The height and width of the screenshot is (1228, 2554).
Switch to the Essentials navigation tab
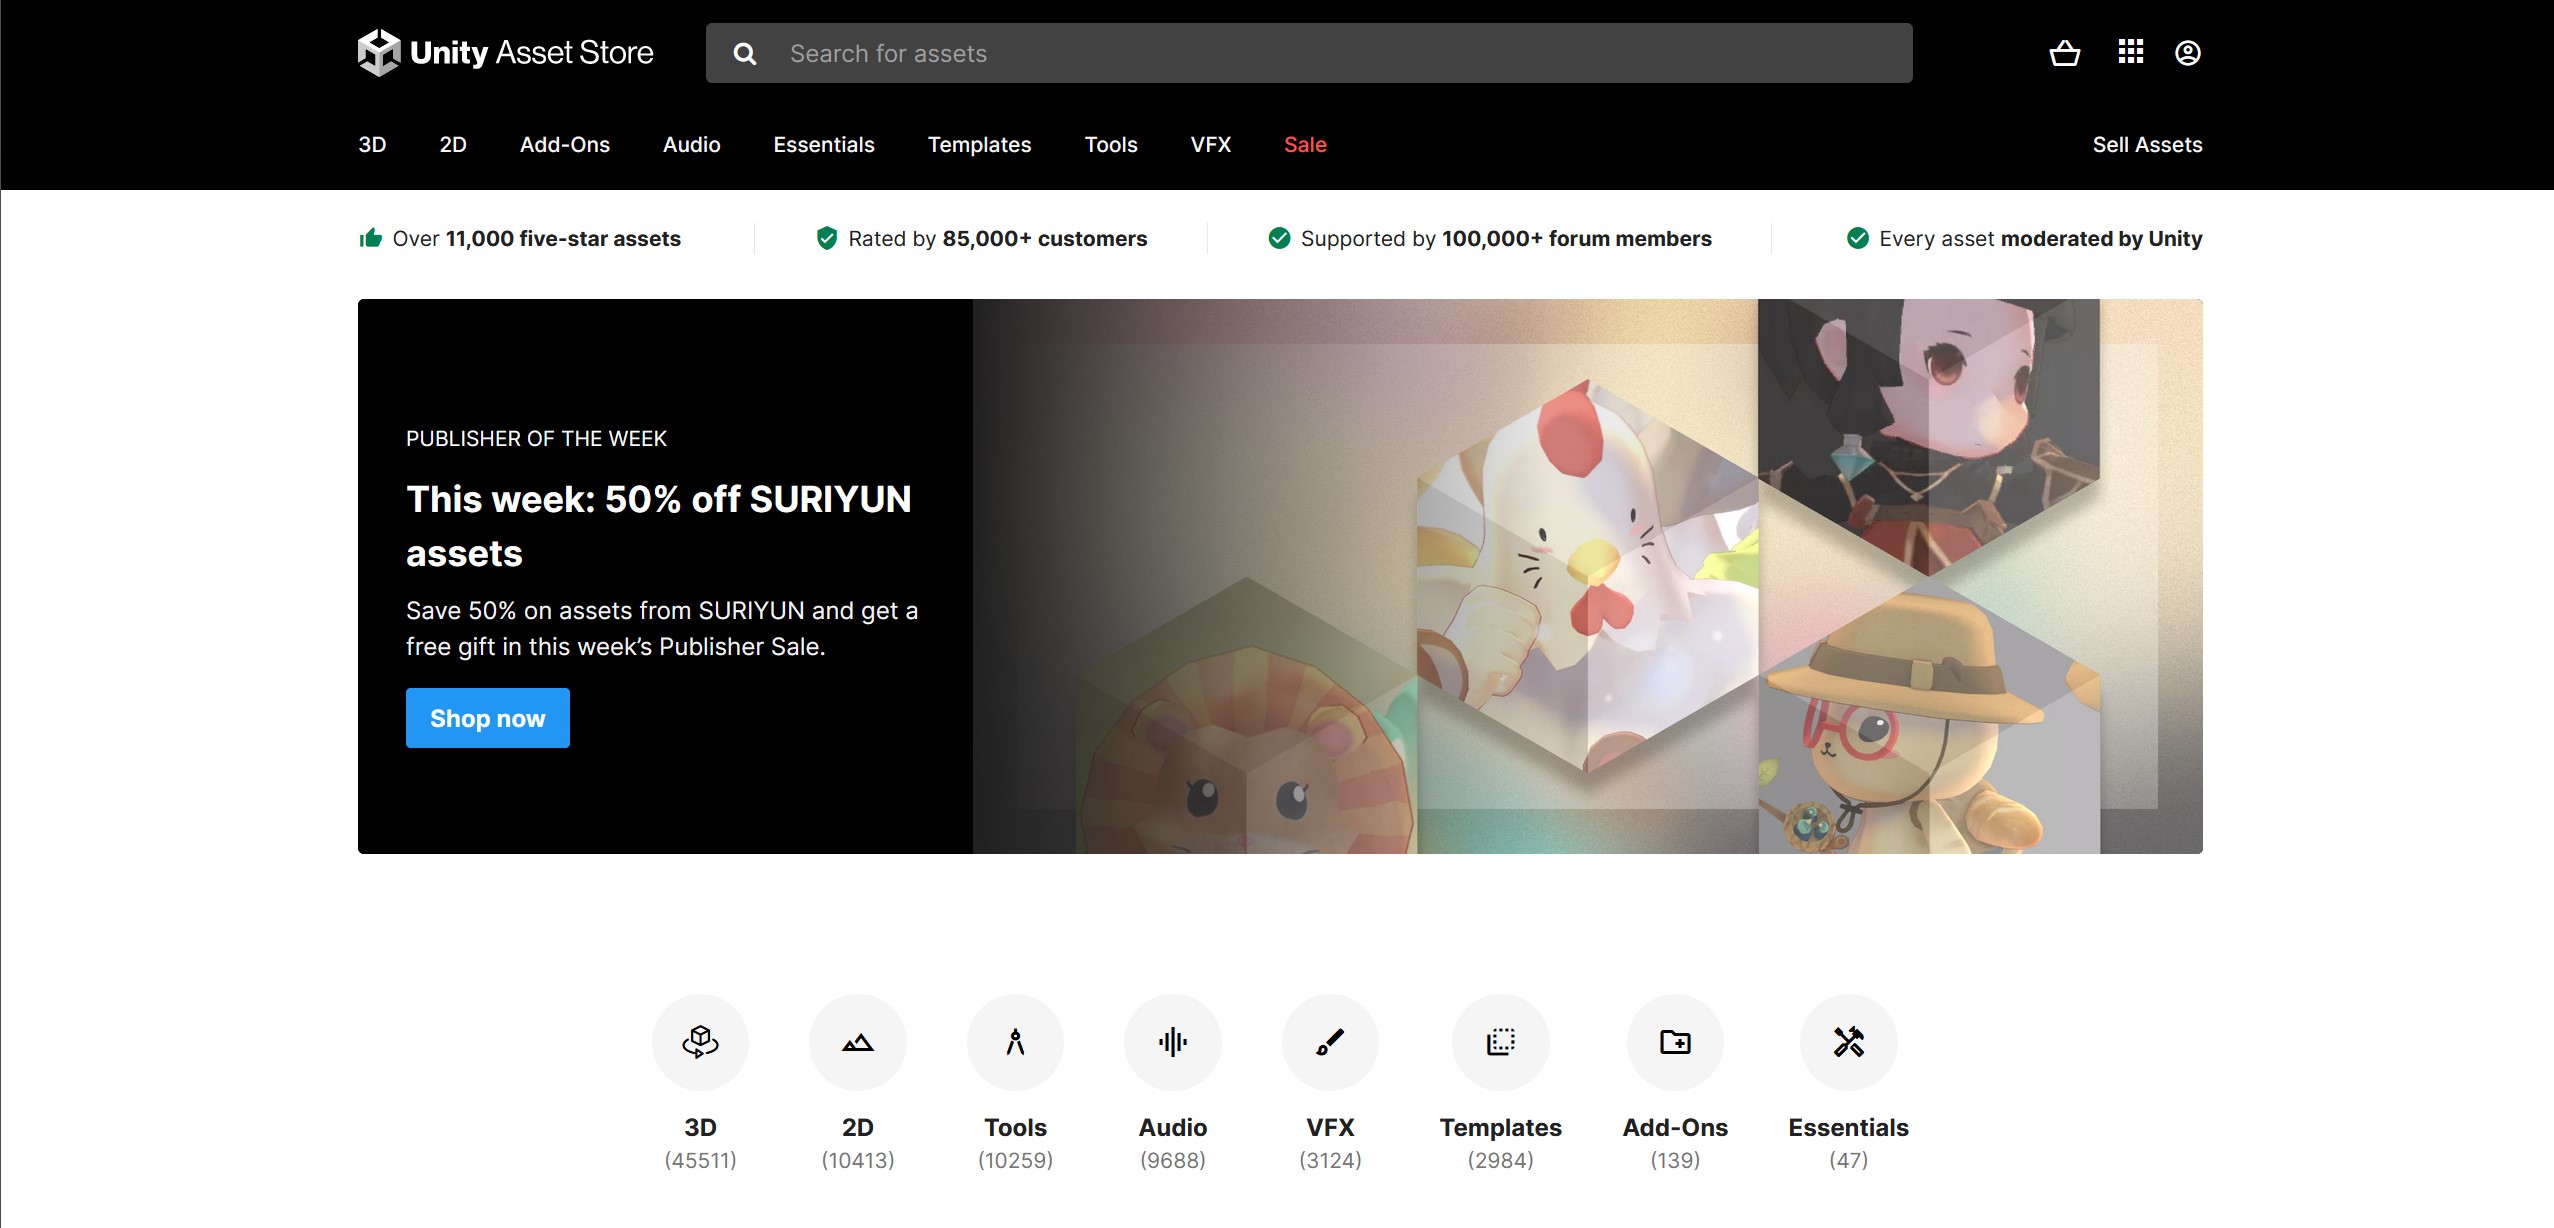click(823, 144)
